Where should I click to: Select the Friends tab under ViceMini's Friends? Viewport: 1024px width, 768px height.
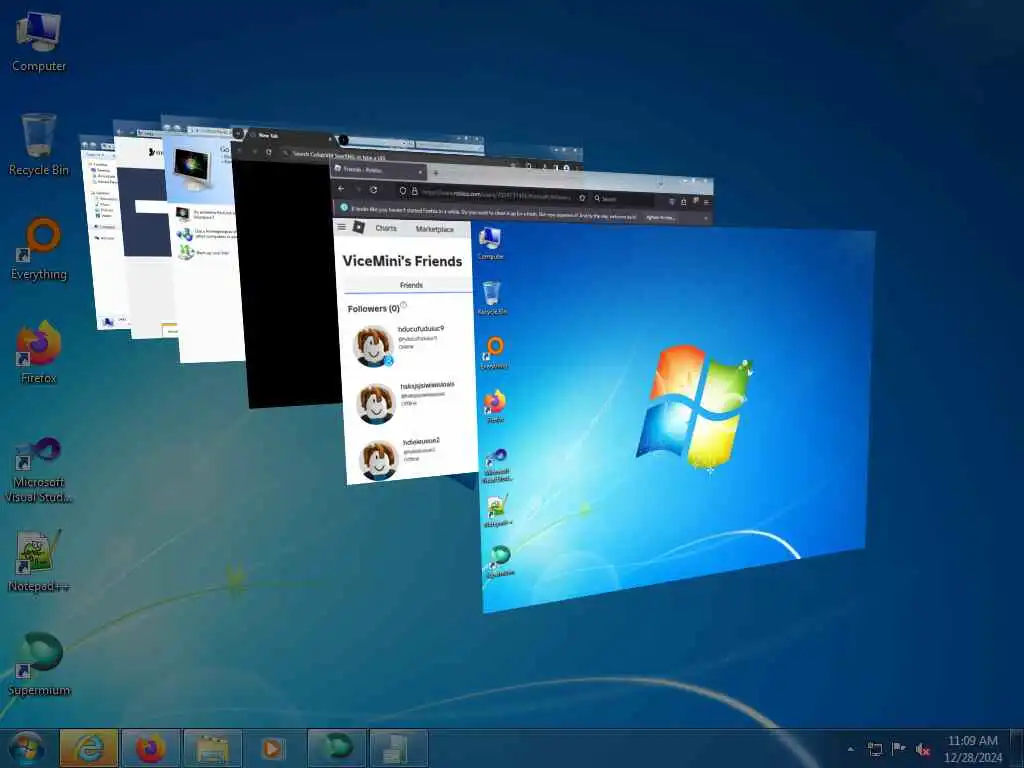(x=411, y=285)
